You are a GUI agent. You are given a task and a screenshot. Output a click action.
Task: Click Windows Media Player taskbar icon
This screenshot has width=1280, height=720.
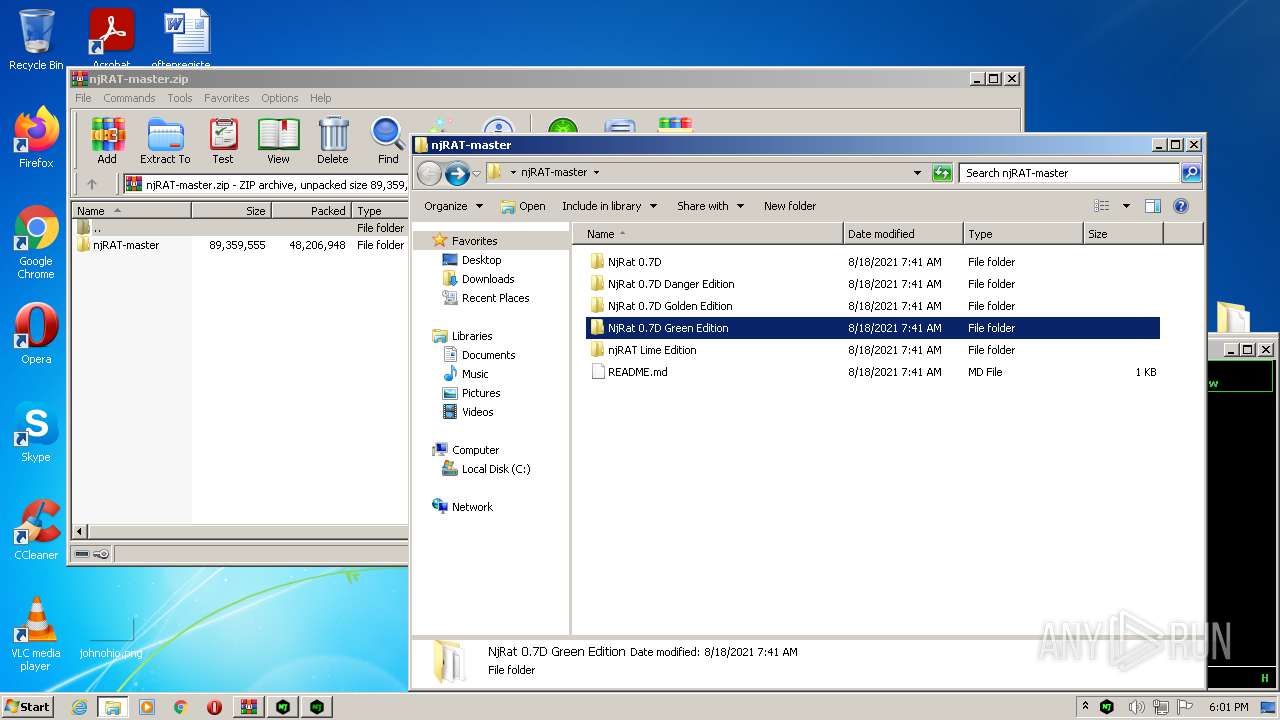147,707
